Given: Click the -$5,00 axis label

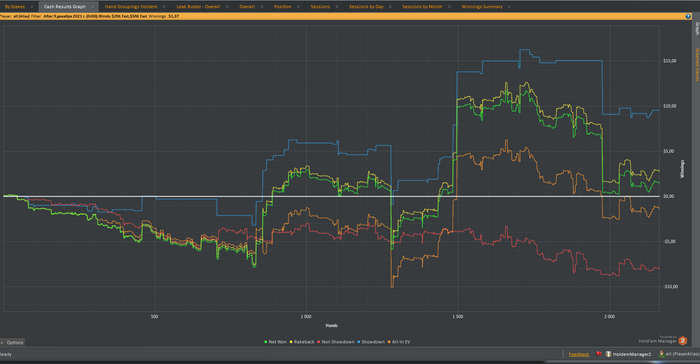Looking at the screenshot, I should pyautogui.click(x=669, y=241).
